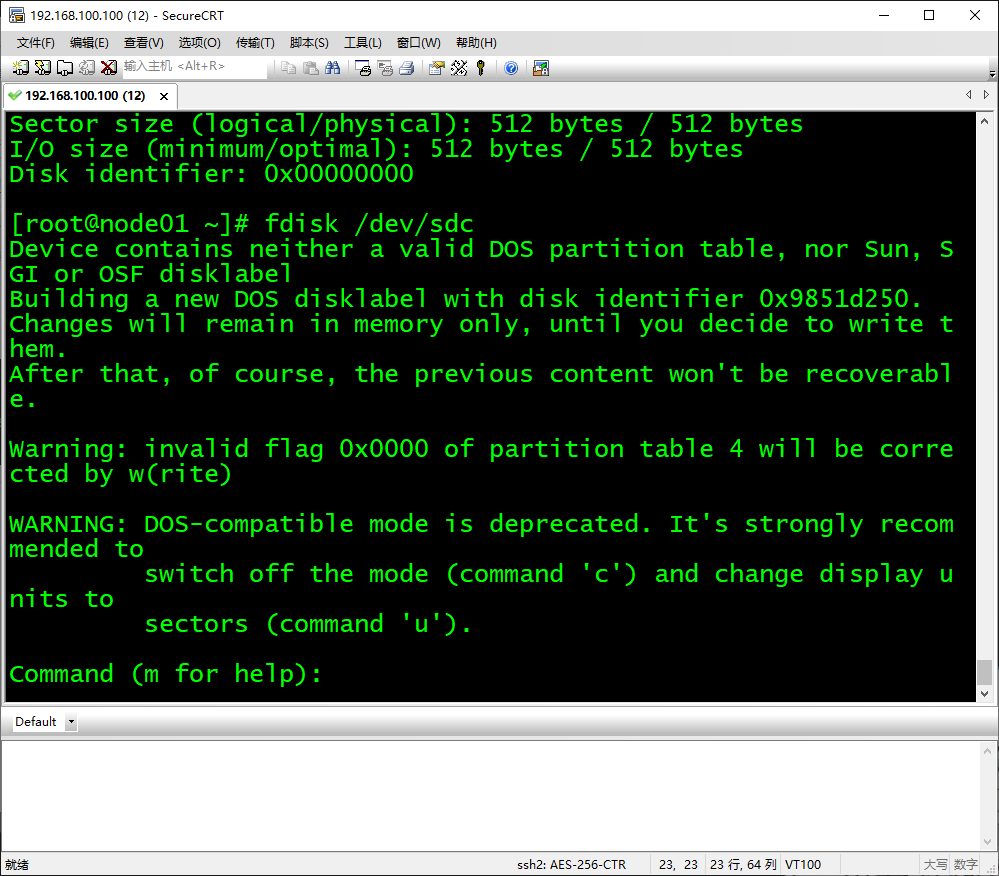The image size is (999, 876).
Task: Click the Connect in Tab icon
Action: (x=65, y=68)
